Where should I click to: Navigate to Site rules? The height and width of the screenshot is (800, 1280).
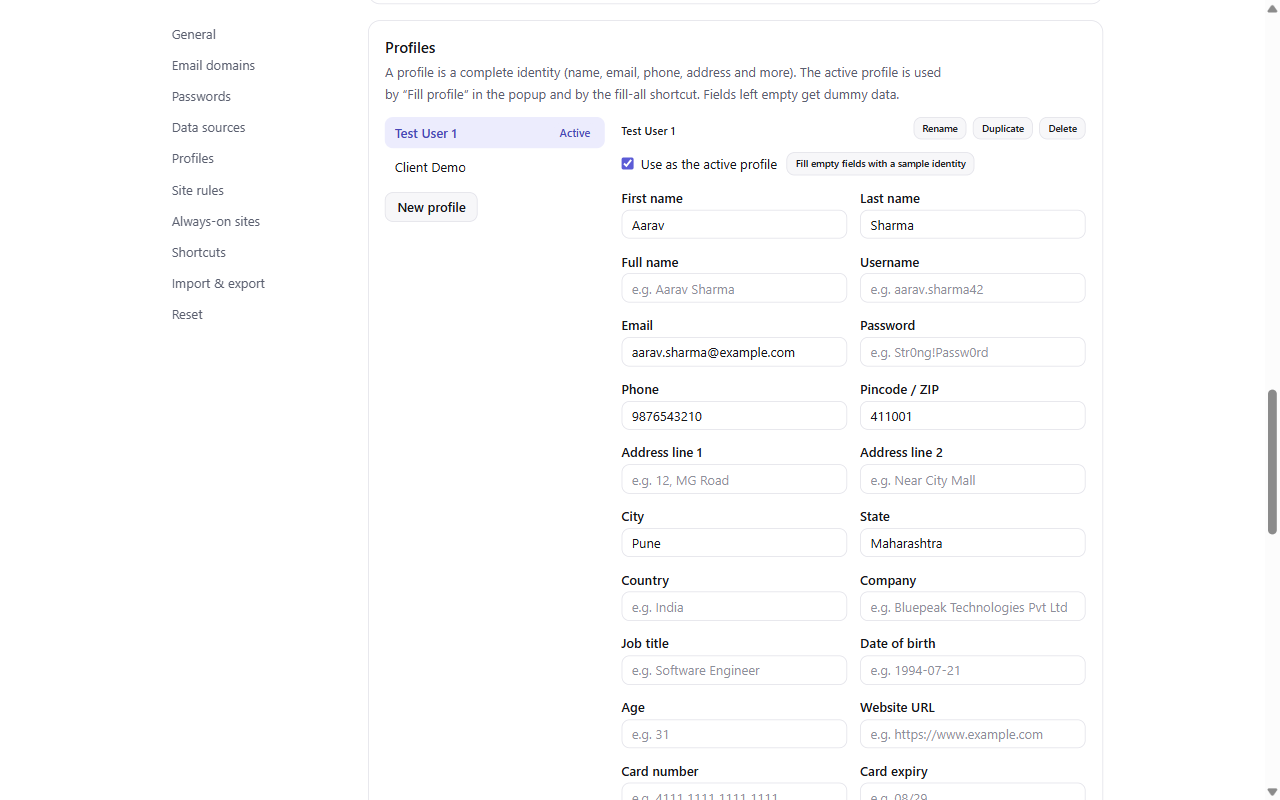pyautogui.click(x=198, y=190)
